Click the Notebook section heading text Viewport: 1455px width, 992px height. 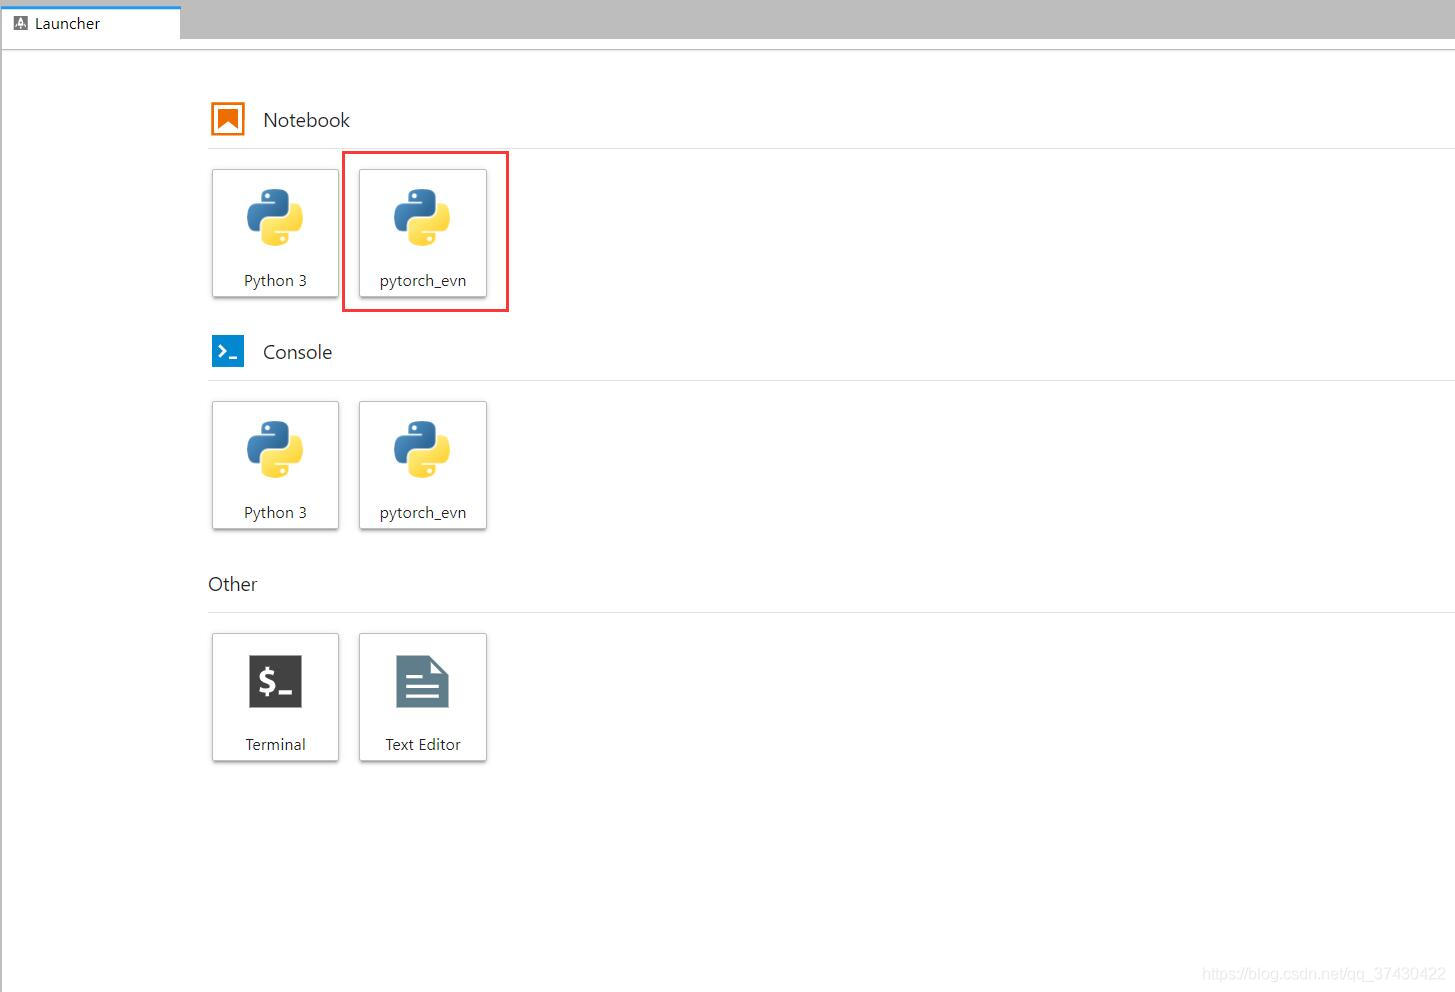(x=306, y=120)
